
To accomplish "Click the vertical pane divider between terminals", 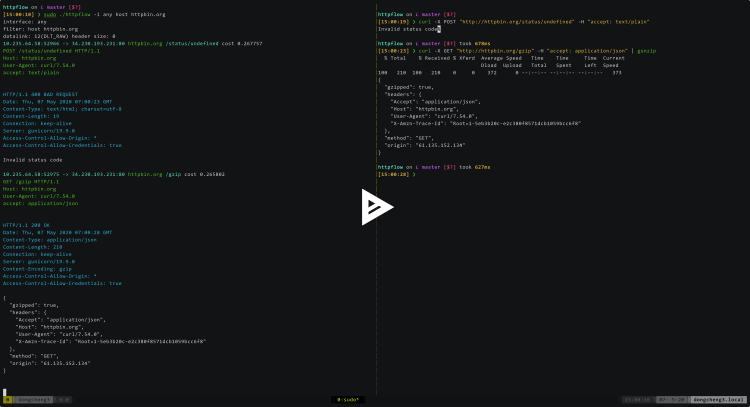I will pyautogui.click(x=376, y=300).
